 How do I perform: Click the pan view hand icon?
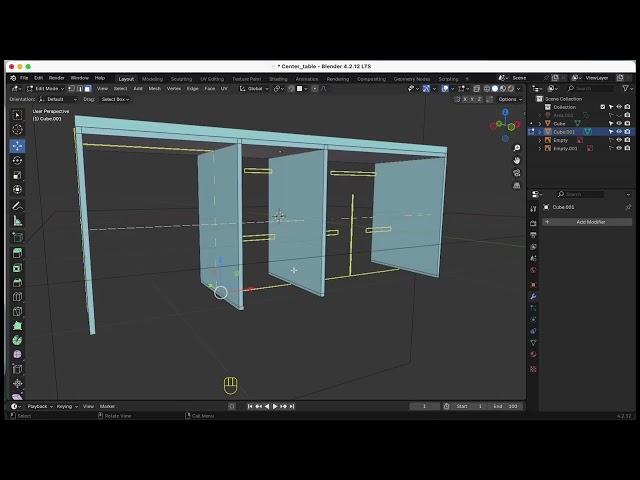click(x=517, y=160)
